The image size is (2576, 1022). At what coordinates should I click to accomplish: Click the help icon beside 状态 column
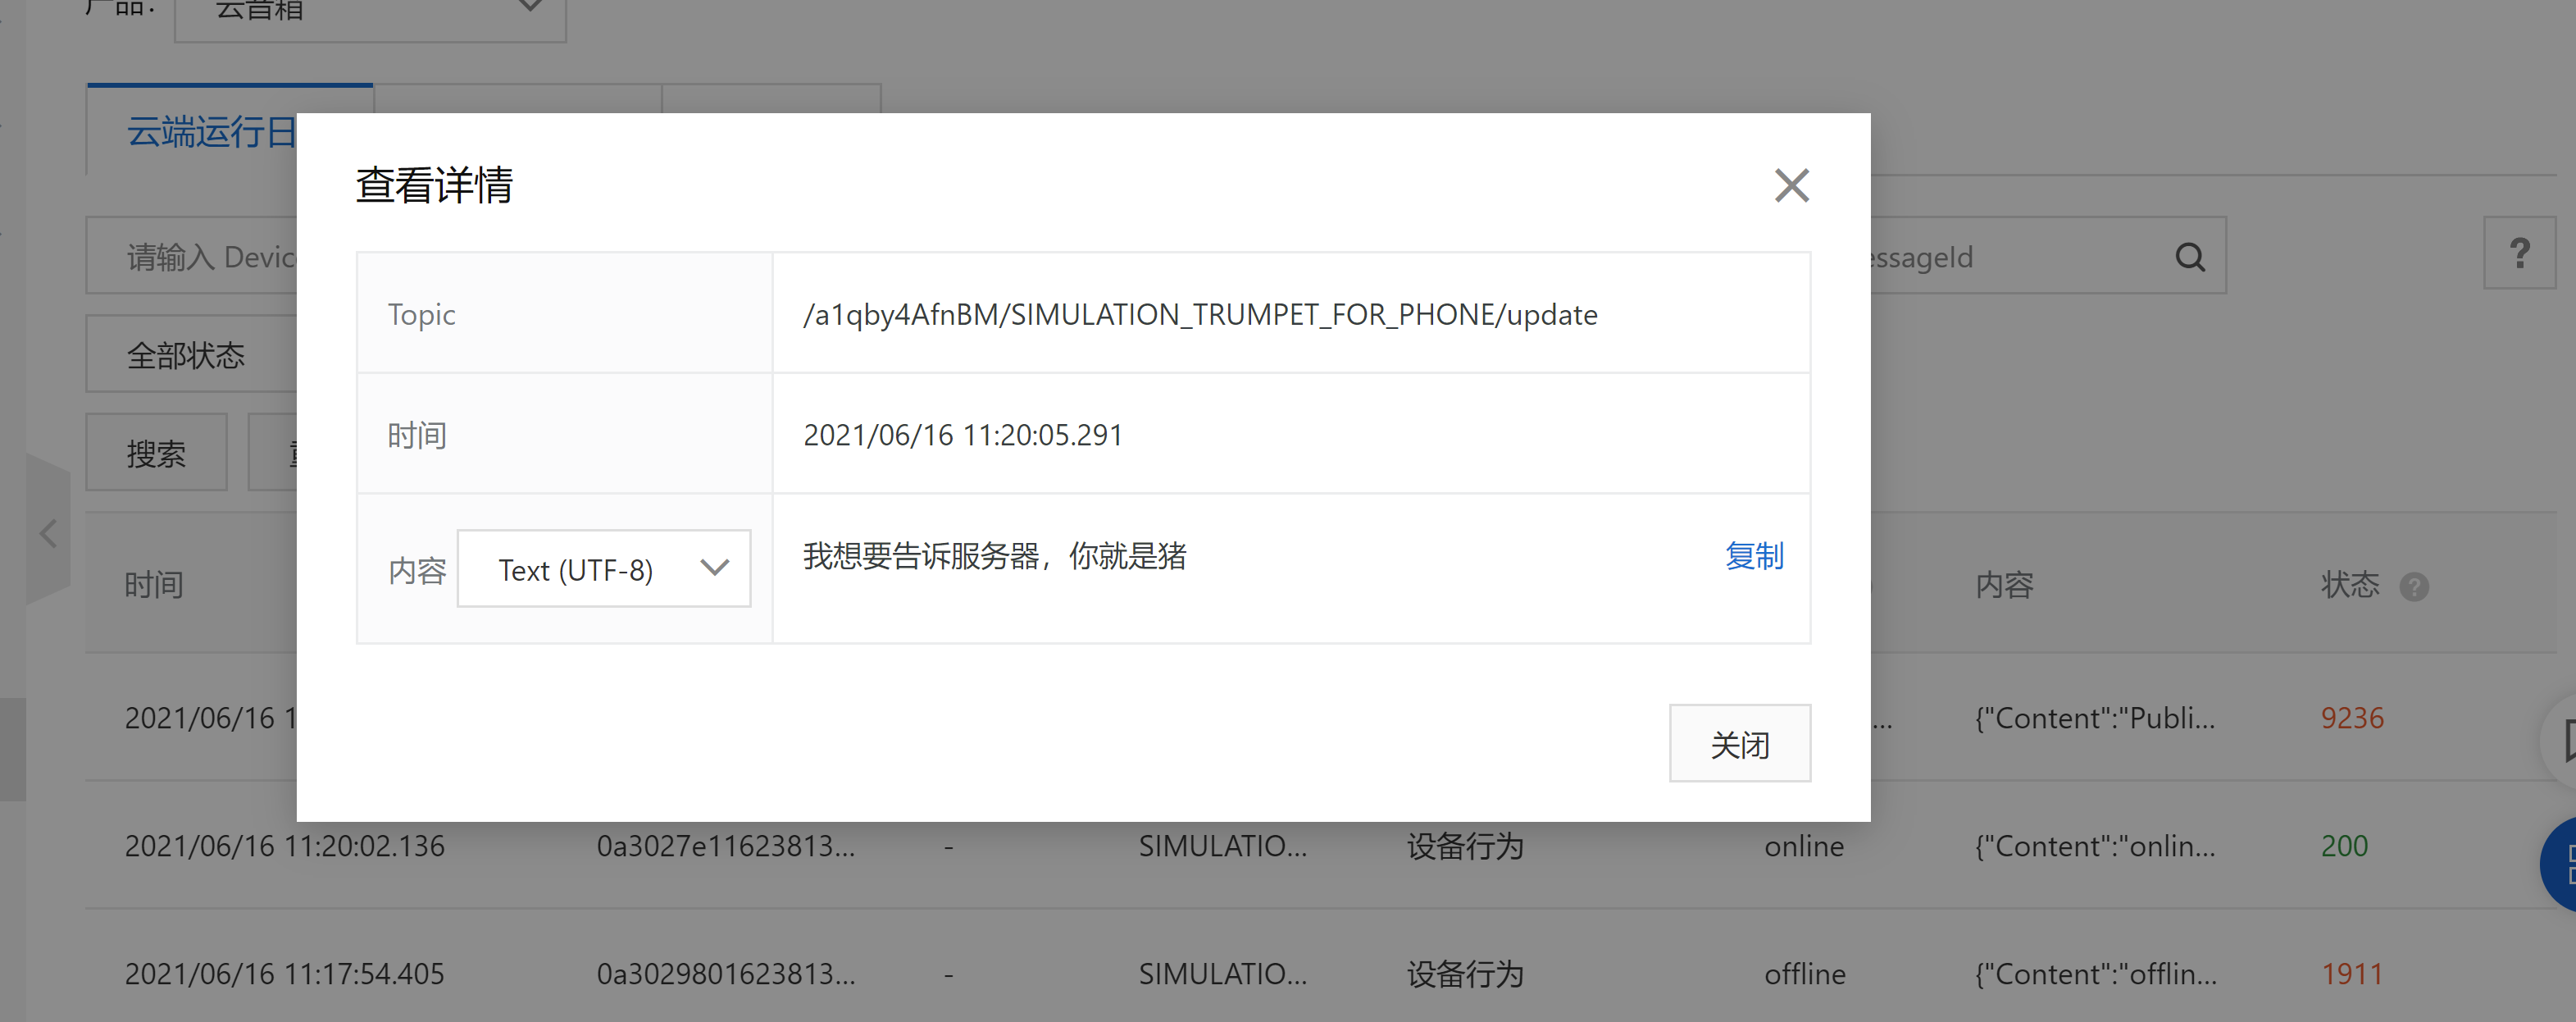(x=2414, y=587)
